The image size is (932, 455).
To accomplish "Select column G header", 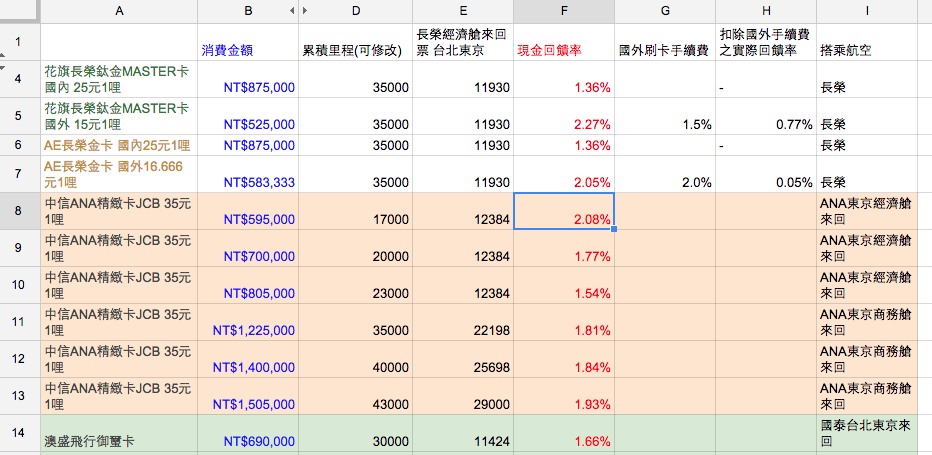I will [x=665, y=11].
